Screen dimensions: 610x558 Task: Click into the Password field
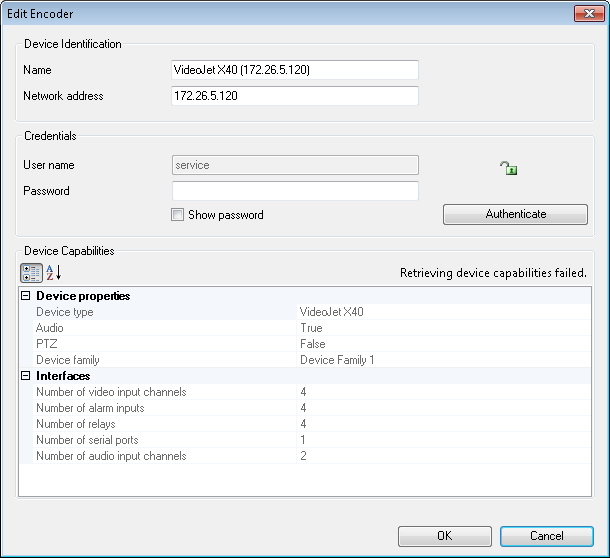pos(295,191)
